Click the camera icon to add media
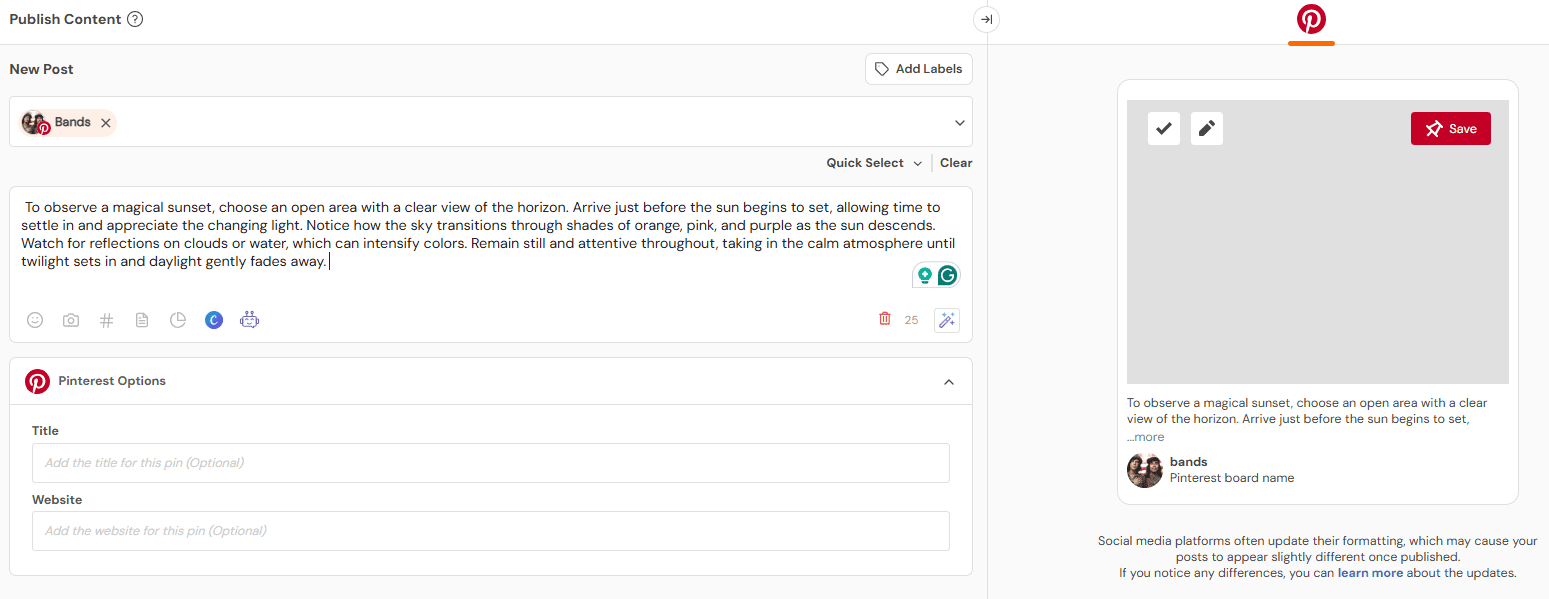The image size is (1549, 599). 70,319
